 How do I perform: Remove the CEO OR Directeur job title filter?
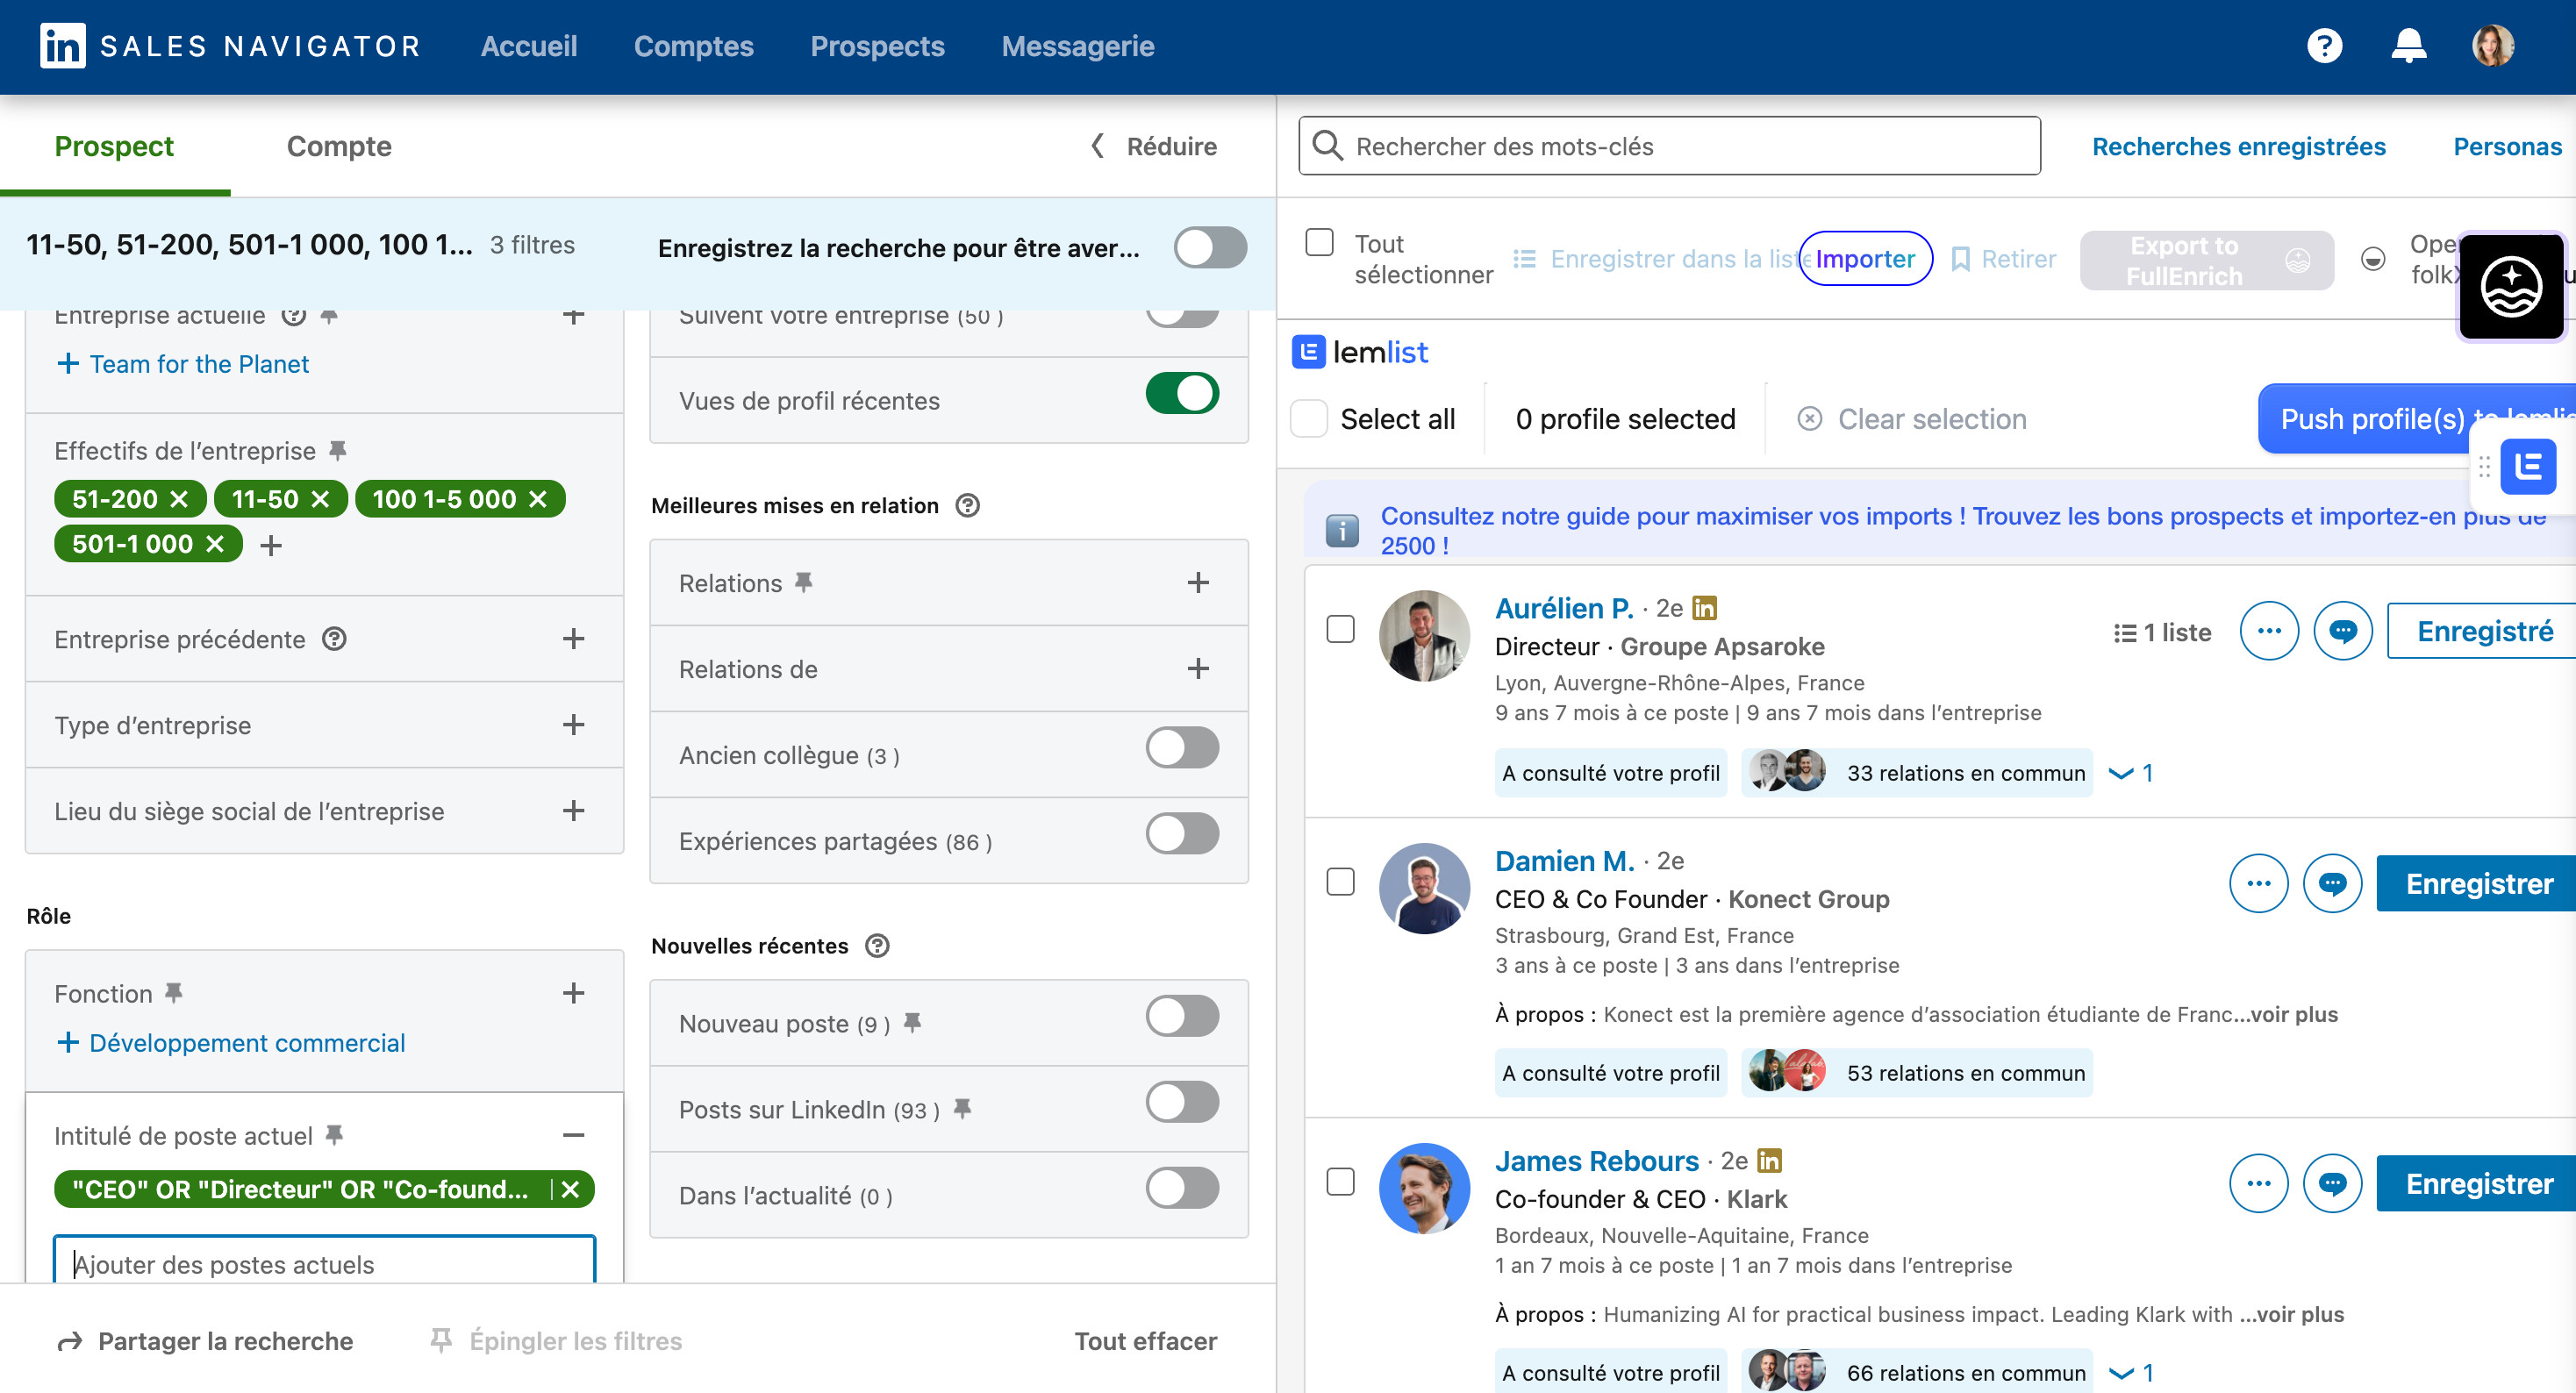pos(570,1189)
